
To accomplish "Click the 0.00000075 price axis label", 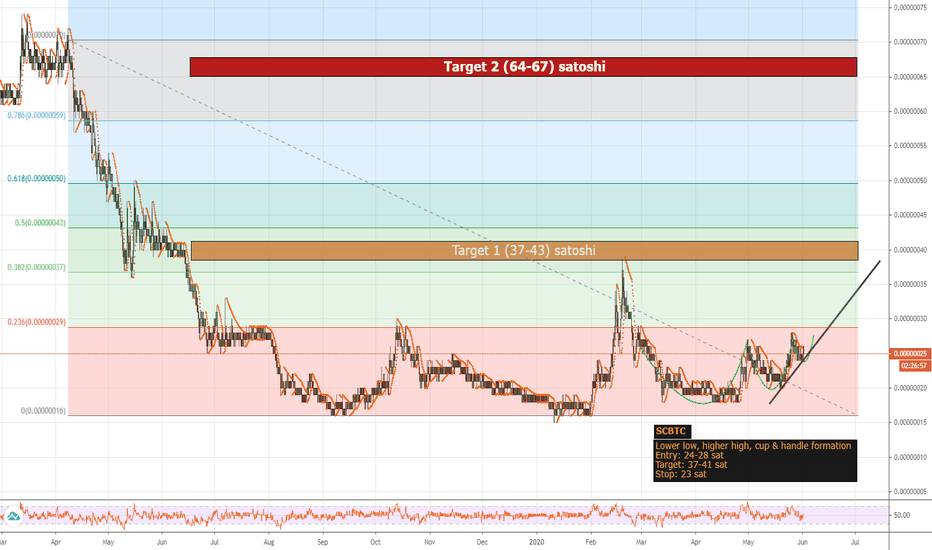I will point(911,8).
